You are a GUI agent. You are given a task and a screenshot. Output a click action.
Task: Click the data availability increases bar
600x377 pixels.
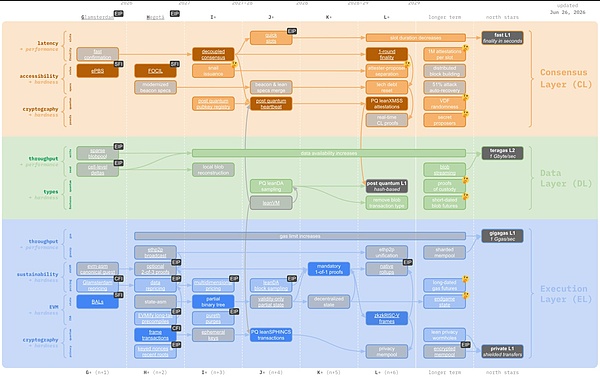[329, 153]
